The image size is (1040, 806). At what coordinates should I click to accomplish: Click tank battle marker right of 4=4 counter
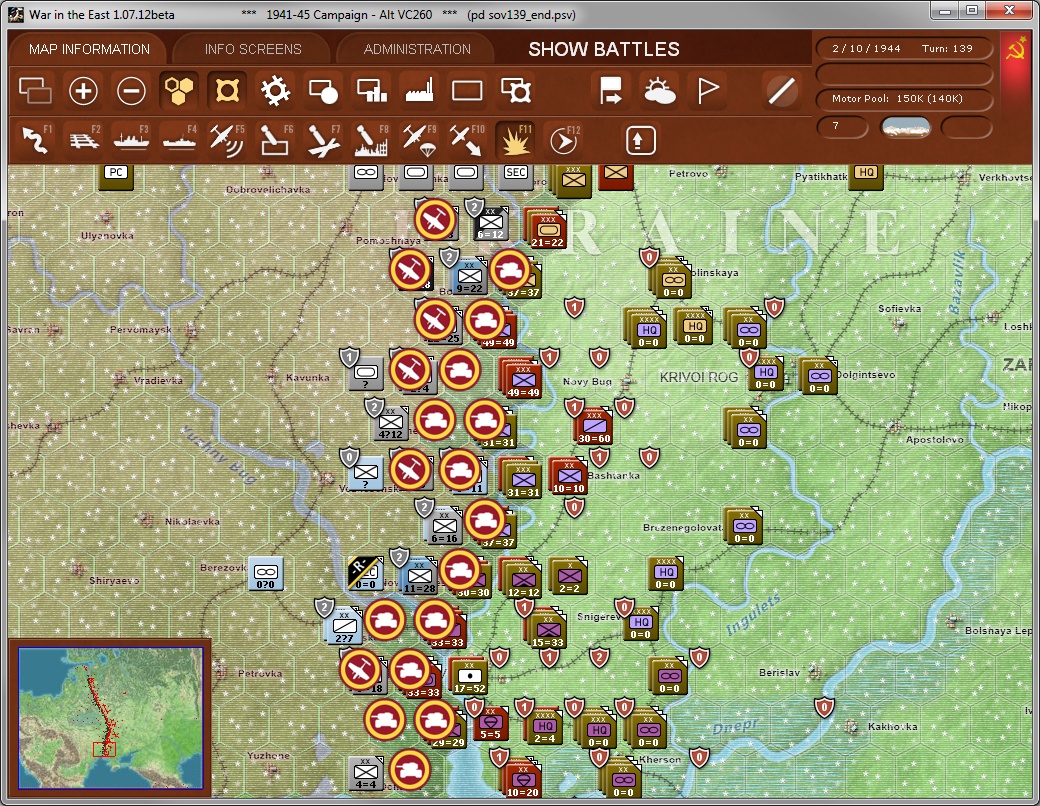click(x=409, y=770)
